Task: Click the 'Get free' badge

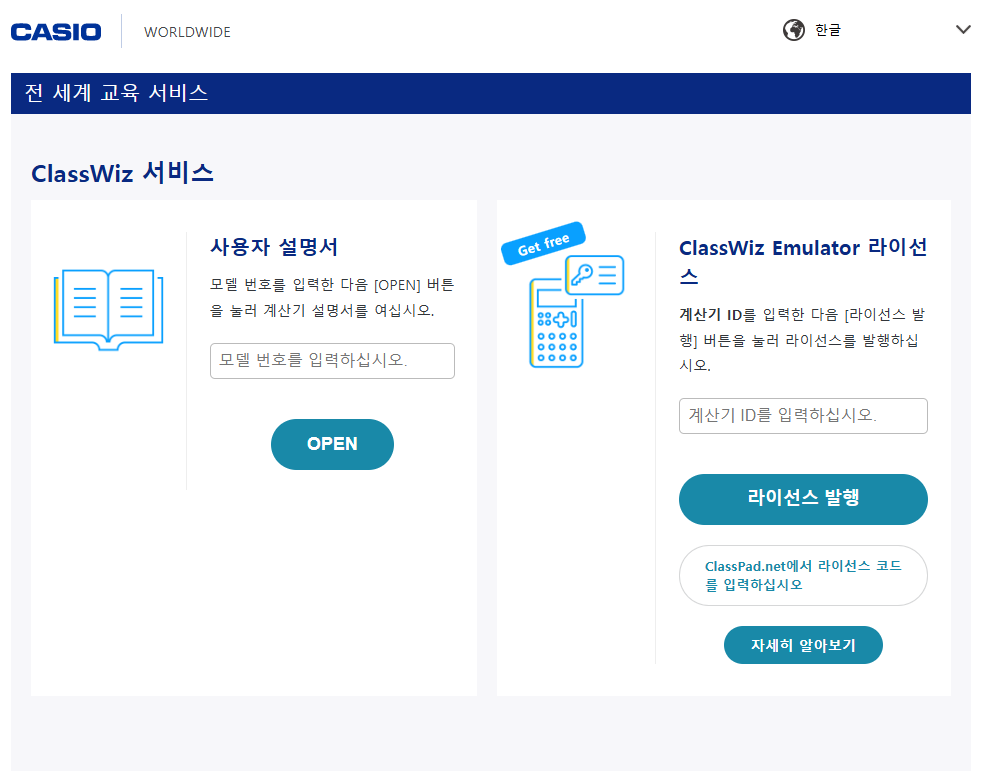Action: coord(543,243)
